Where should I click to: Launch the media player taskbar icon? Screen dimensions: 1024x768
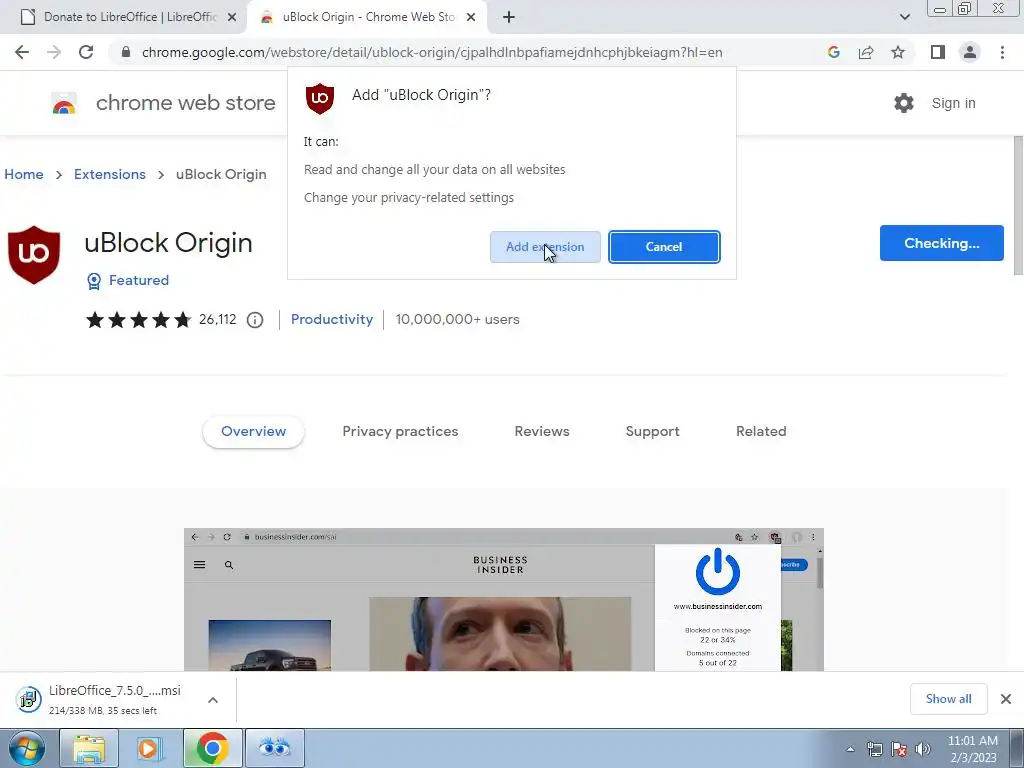point(150,748)
